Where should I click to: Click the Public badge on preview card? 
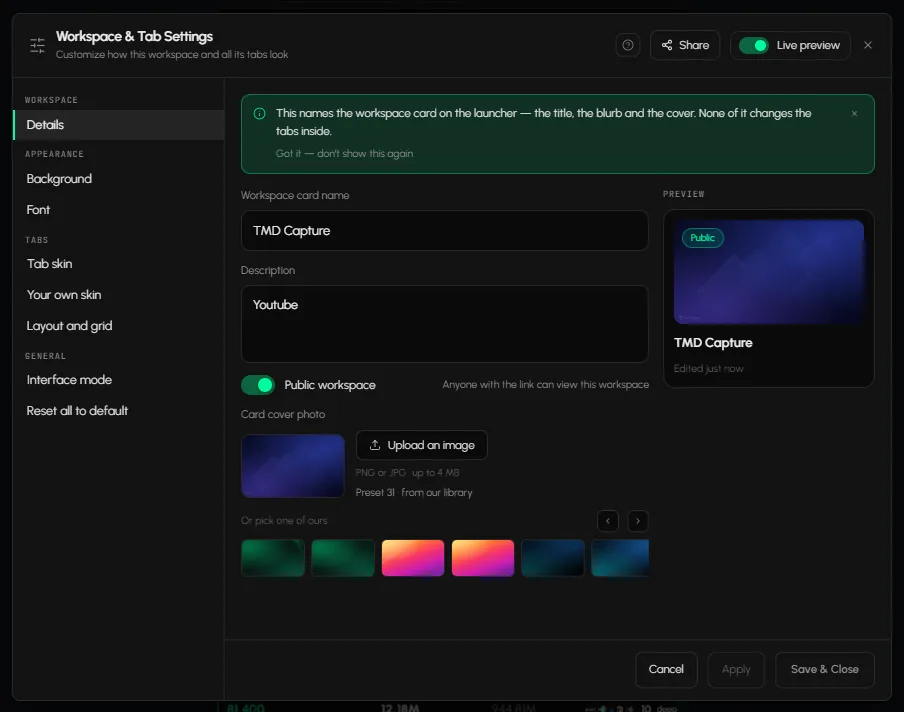pos(703,238)
